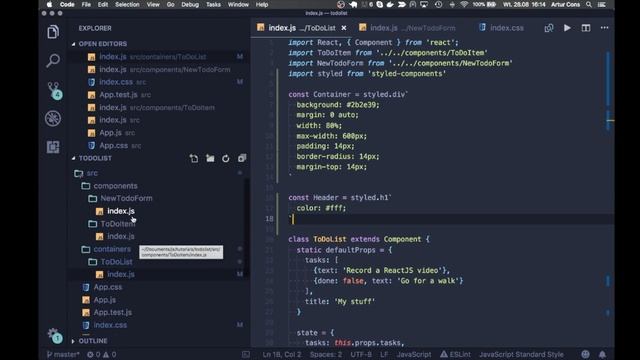Close the index.js ToDoList tab
Screen dimensions: 640x360
click(x=344, y=28)
